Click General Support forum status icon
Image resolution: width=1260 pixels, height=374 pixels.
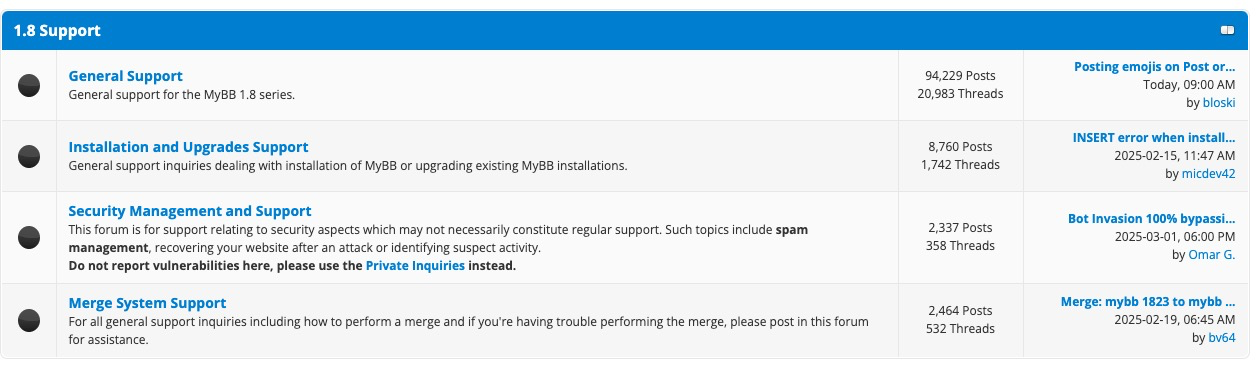tap(30, 85)
